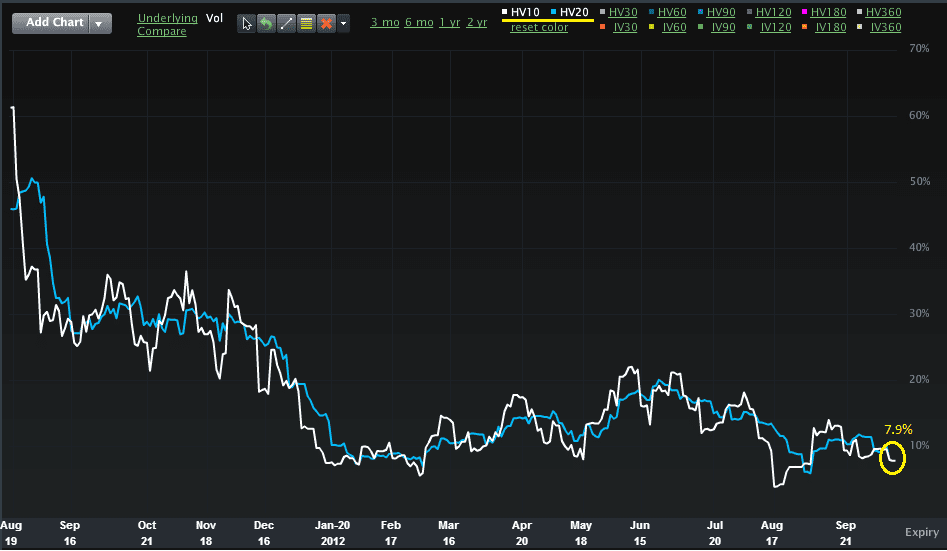Expand the drawing tools dropdown arrow
Image resolution: width=947 pixels, height=551 pixels.
coord(343,24)
